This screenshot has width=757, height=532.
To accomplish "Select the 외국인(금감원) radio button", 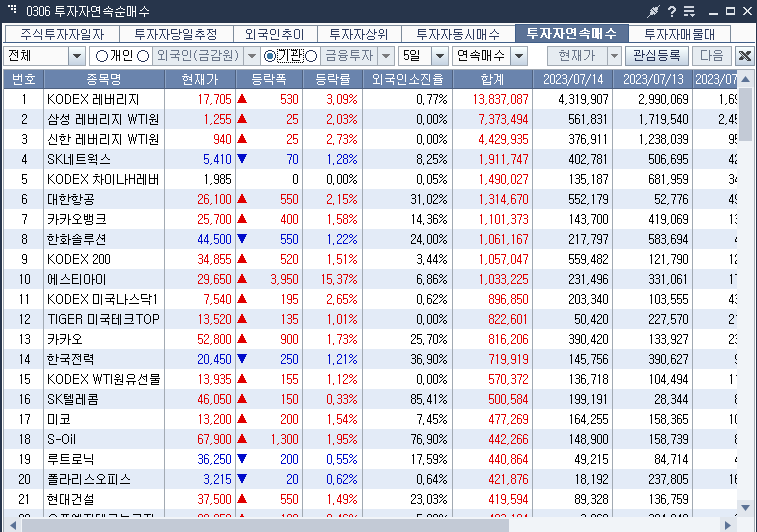I will pos(143,56).
